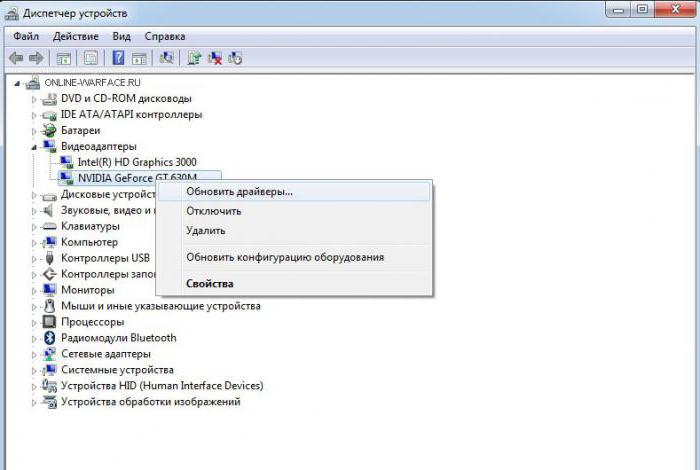Viewport: 700px width, 470px height.
Task: Expand the Устройства HID node arrow
Action: (x=34, y=386)
